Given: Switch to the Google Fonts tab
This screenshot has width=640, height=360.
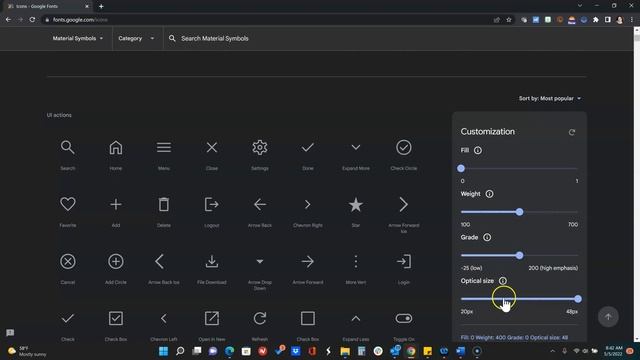Looking at the screenshot, I should [x=48, y=6].
